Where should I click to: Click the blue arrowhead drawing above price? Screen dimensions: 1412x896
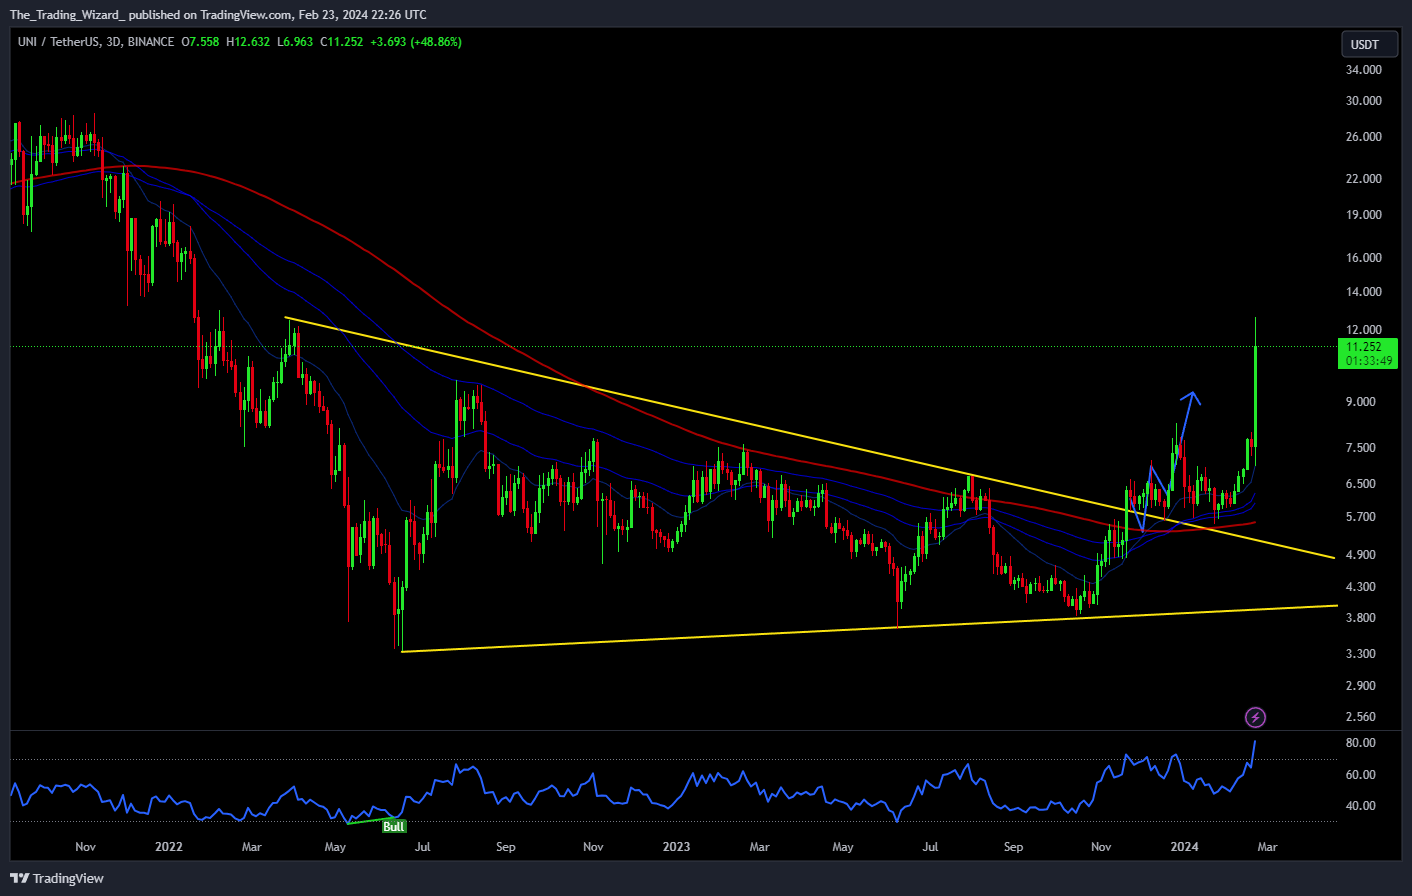(x=1190, y=397)
